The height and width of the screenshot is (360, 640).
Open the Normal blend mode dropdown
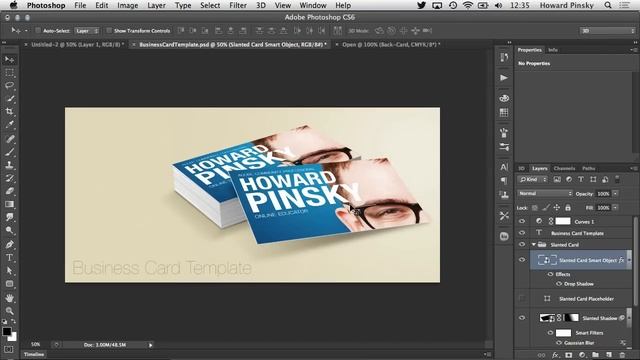click(x=545, y=193)
